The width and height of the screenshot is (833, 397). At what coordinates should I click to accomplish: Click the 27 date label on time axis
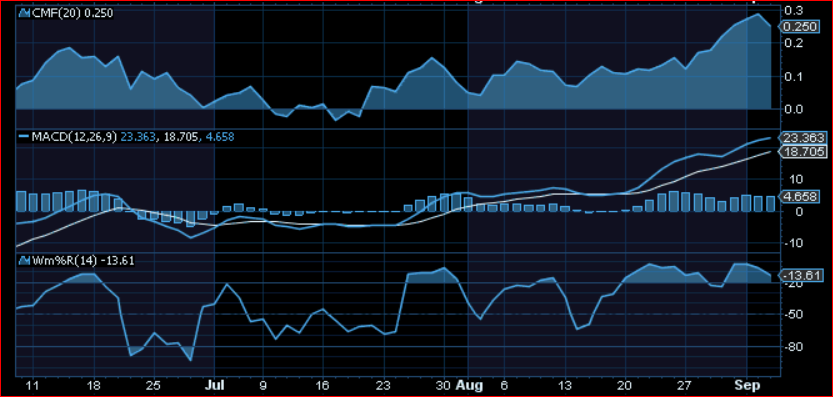(x=685, y=384)
